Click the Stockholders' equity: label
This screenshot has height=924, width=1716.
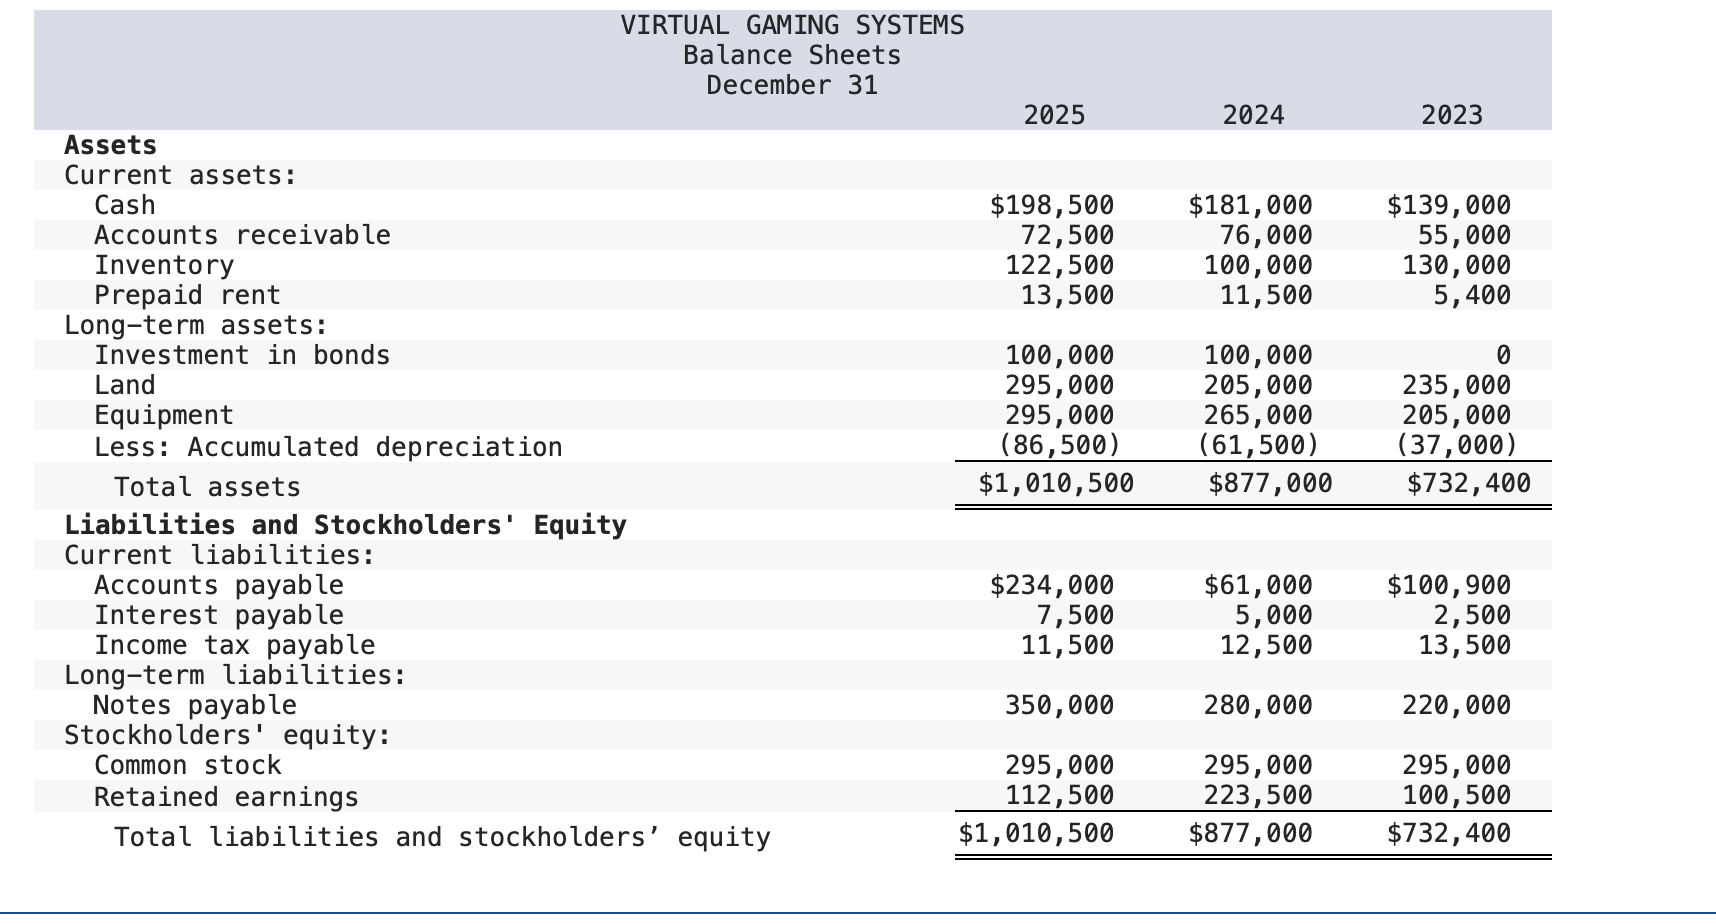(x=227, y=735)
